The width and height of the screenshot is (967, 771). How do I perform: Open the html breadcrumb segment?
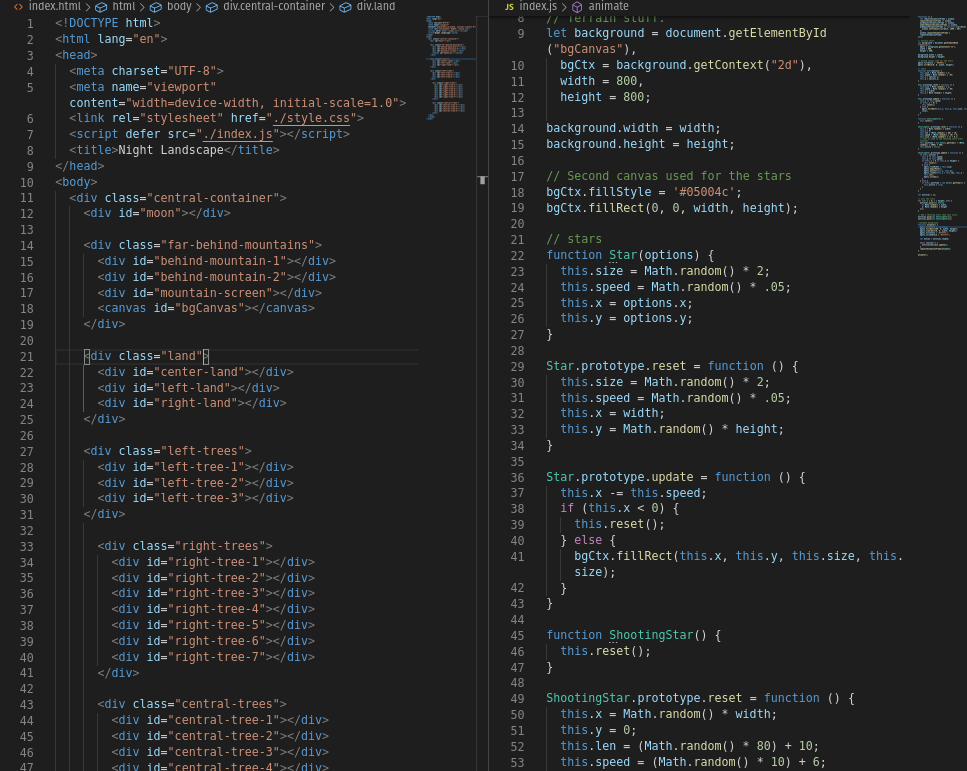point(124,6)
